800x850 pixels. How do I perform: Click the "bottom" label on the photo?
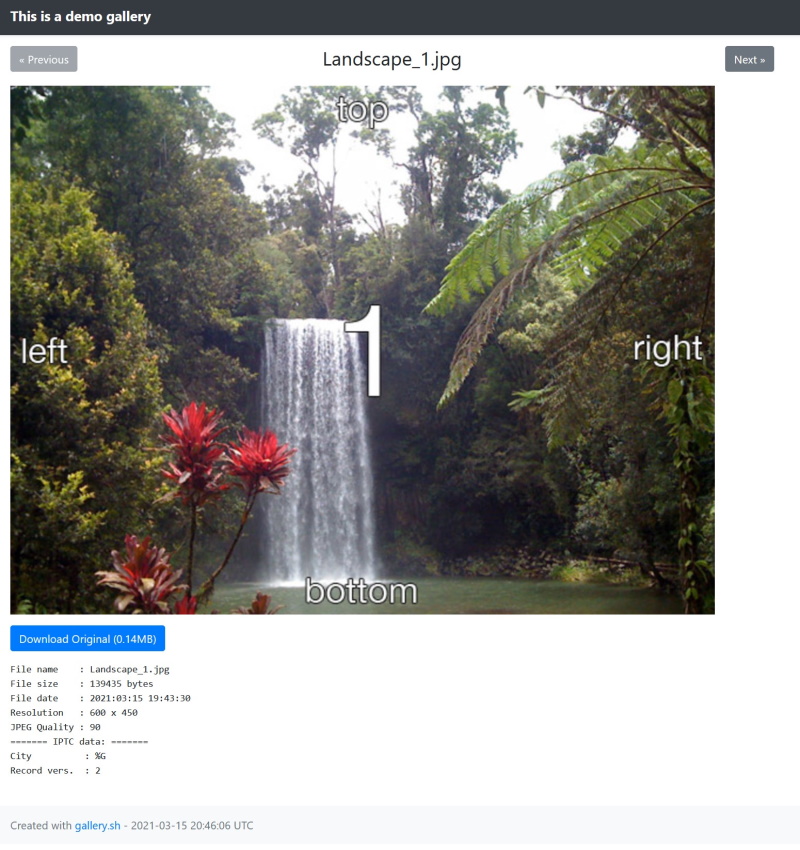tap(361, 591)
